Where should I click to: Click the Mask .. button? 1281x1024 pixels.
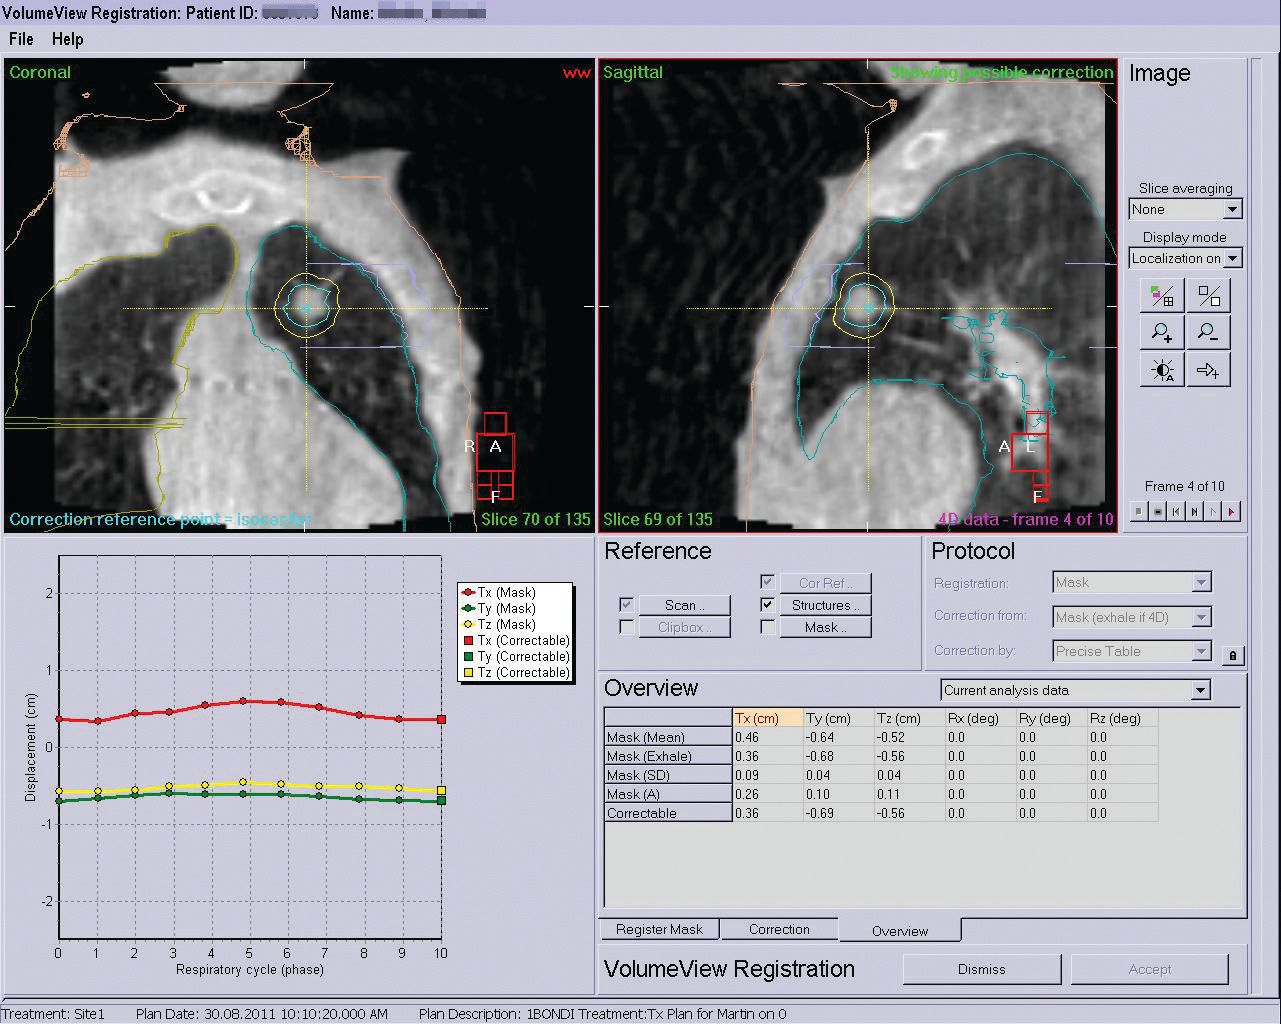826,627
